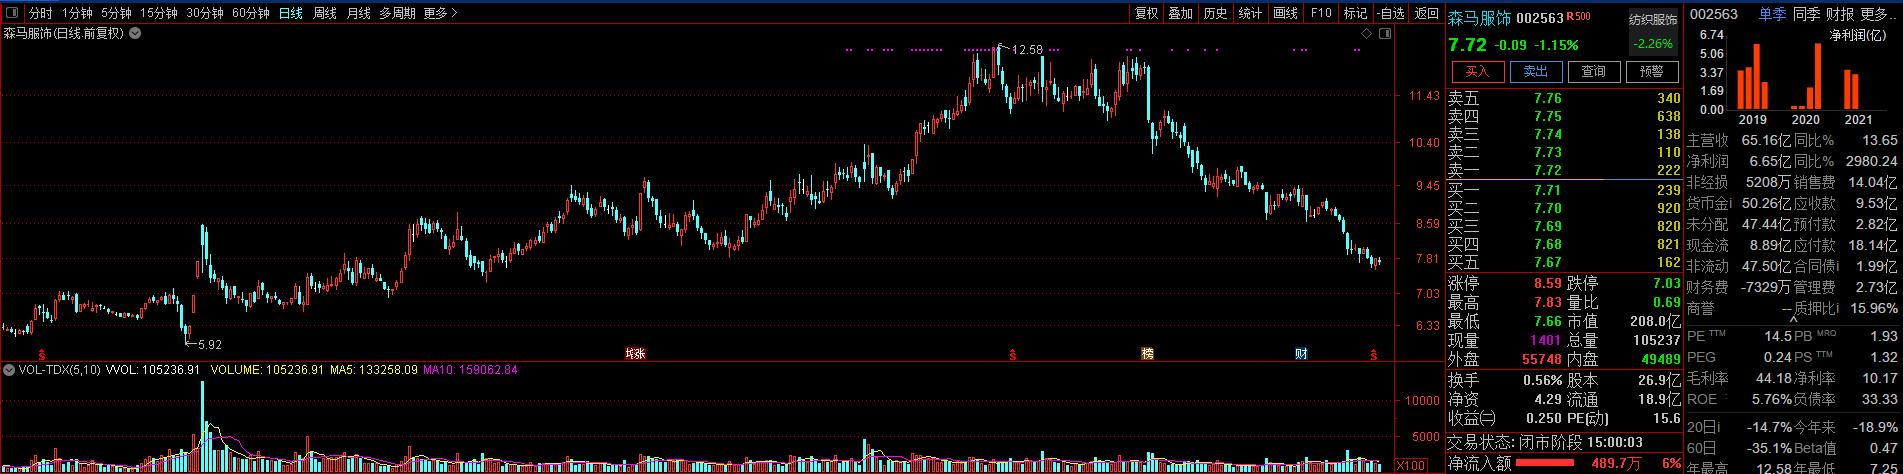This screenshot has height=474, width=1903.
Task: Click the 买五 7.67 order book row
Action: point(1564,262)
